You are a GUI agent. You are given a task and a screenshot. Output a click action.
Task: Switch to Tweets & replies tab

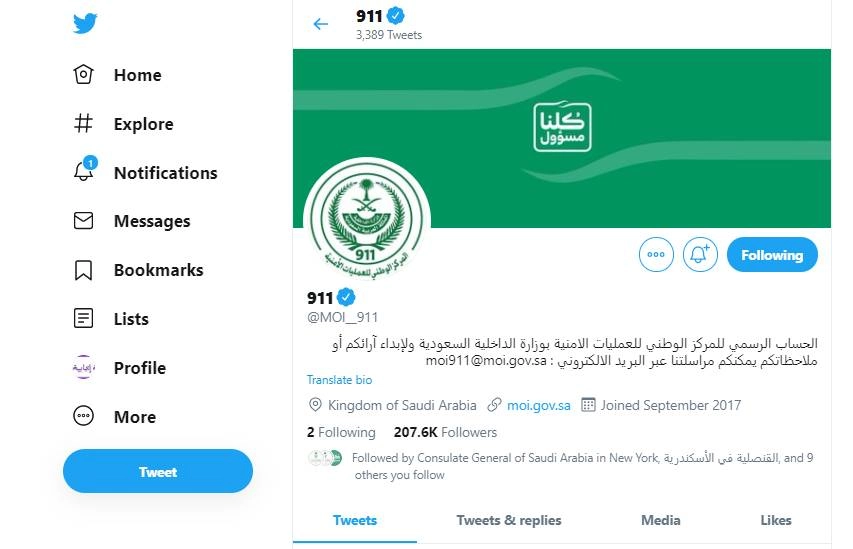click(x=508, y=520)
